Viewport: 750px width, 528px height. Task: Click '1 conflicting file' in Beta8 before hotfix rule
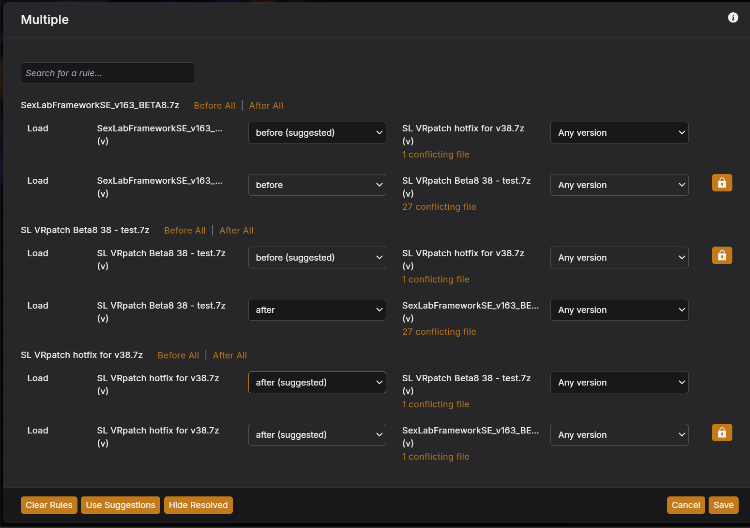click(436, 279)
